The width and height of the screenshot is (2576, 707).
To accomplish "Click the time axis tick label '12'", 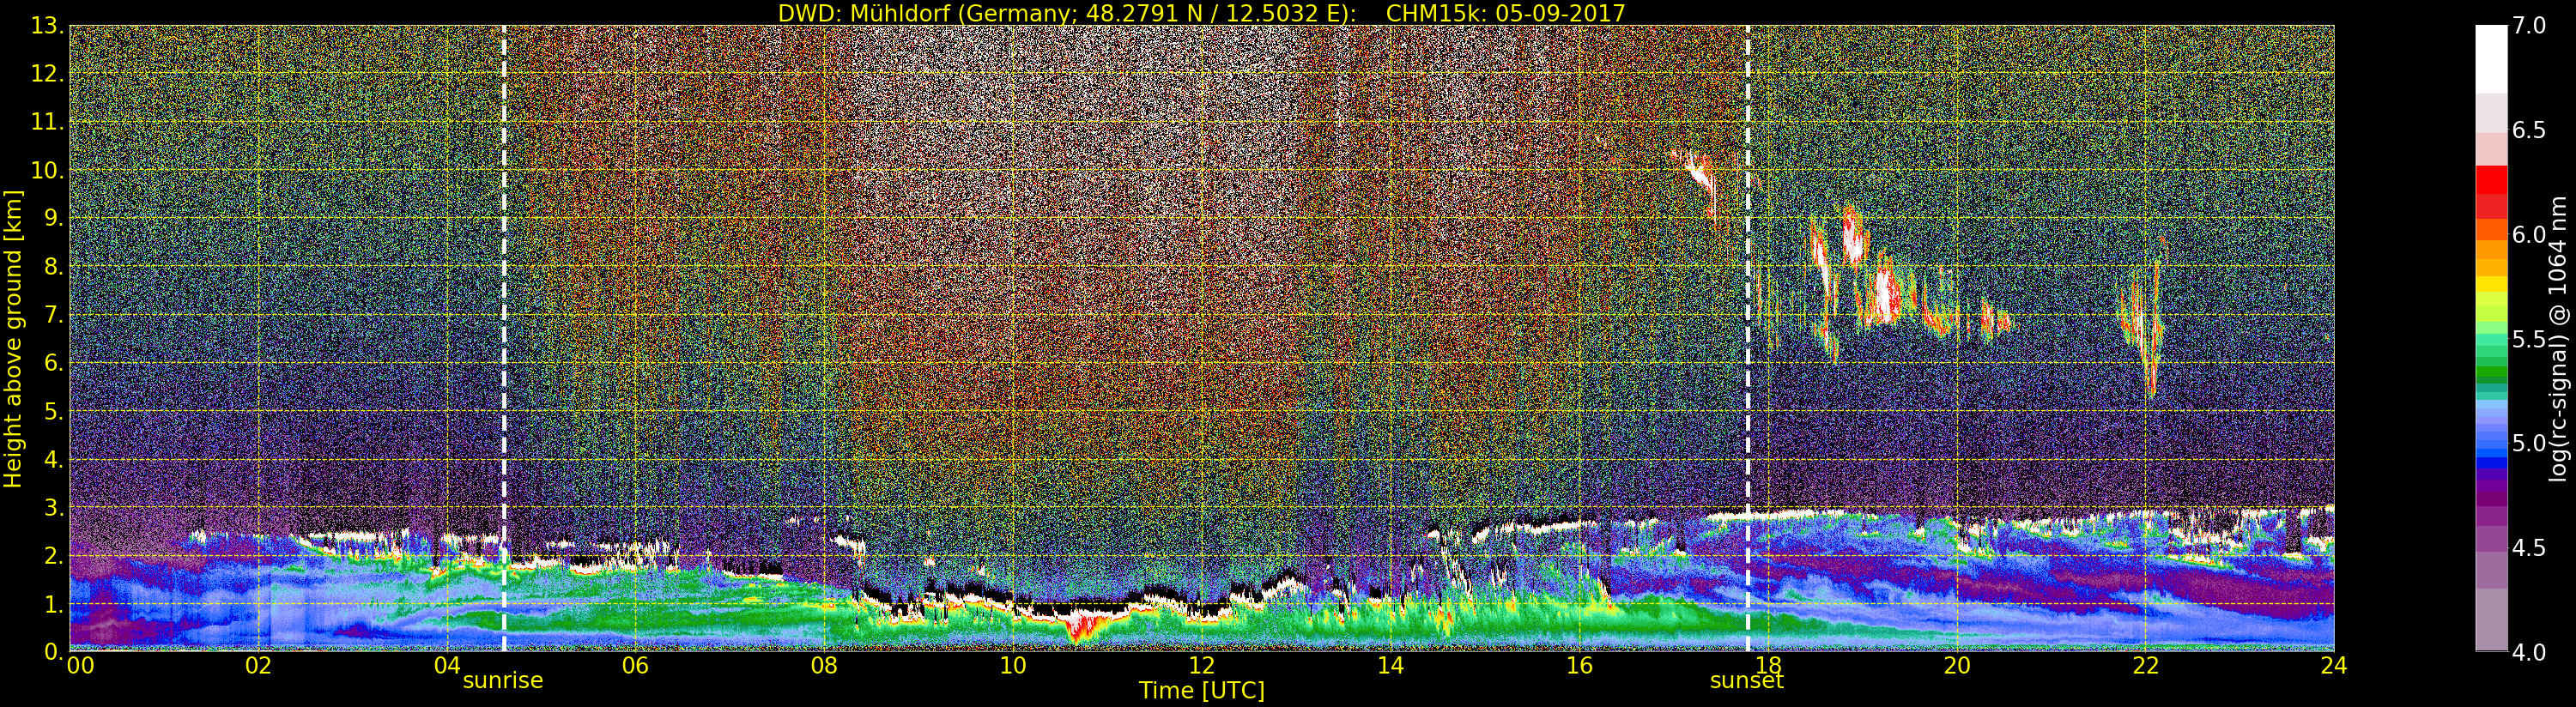I will [1201, 665].
